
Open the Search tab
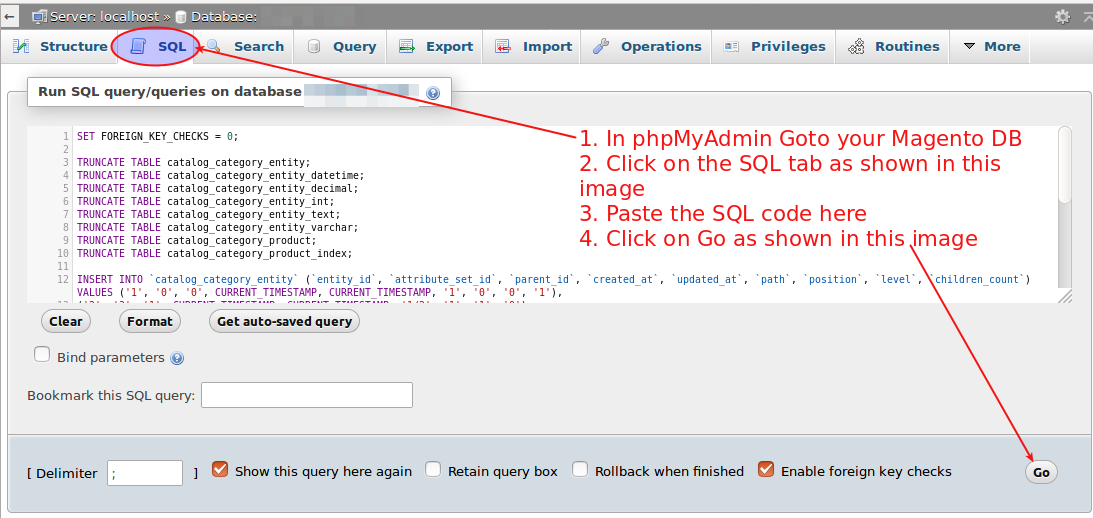(245, 47)
